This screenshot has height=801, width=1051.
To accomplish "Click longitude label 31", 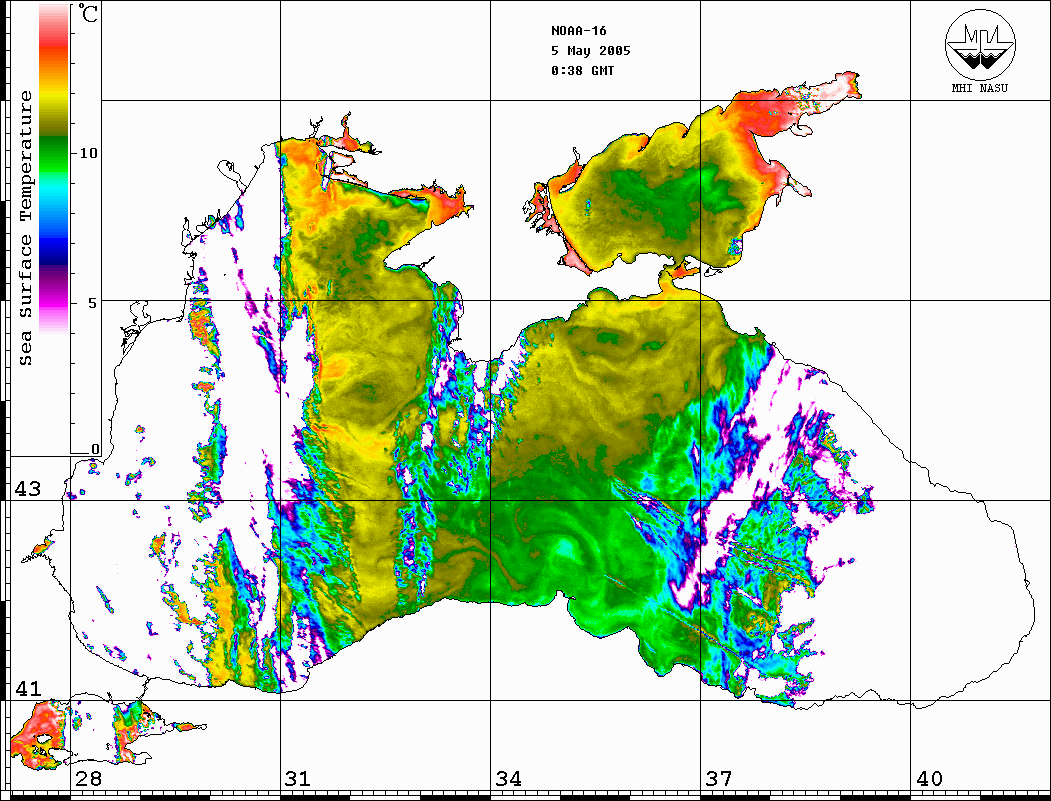I will pos(298,778).
